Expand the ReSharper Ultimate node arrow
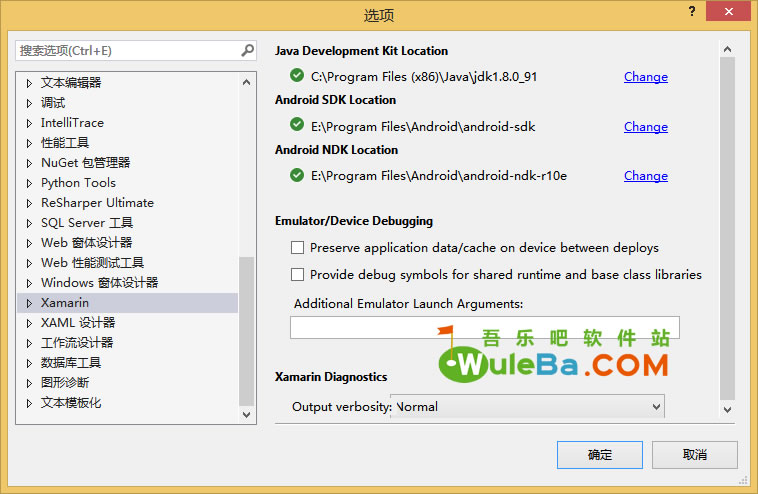This screenshot has width=758, height=494. (29, 203)
